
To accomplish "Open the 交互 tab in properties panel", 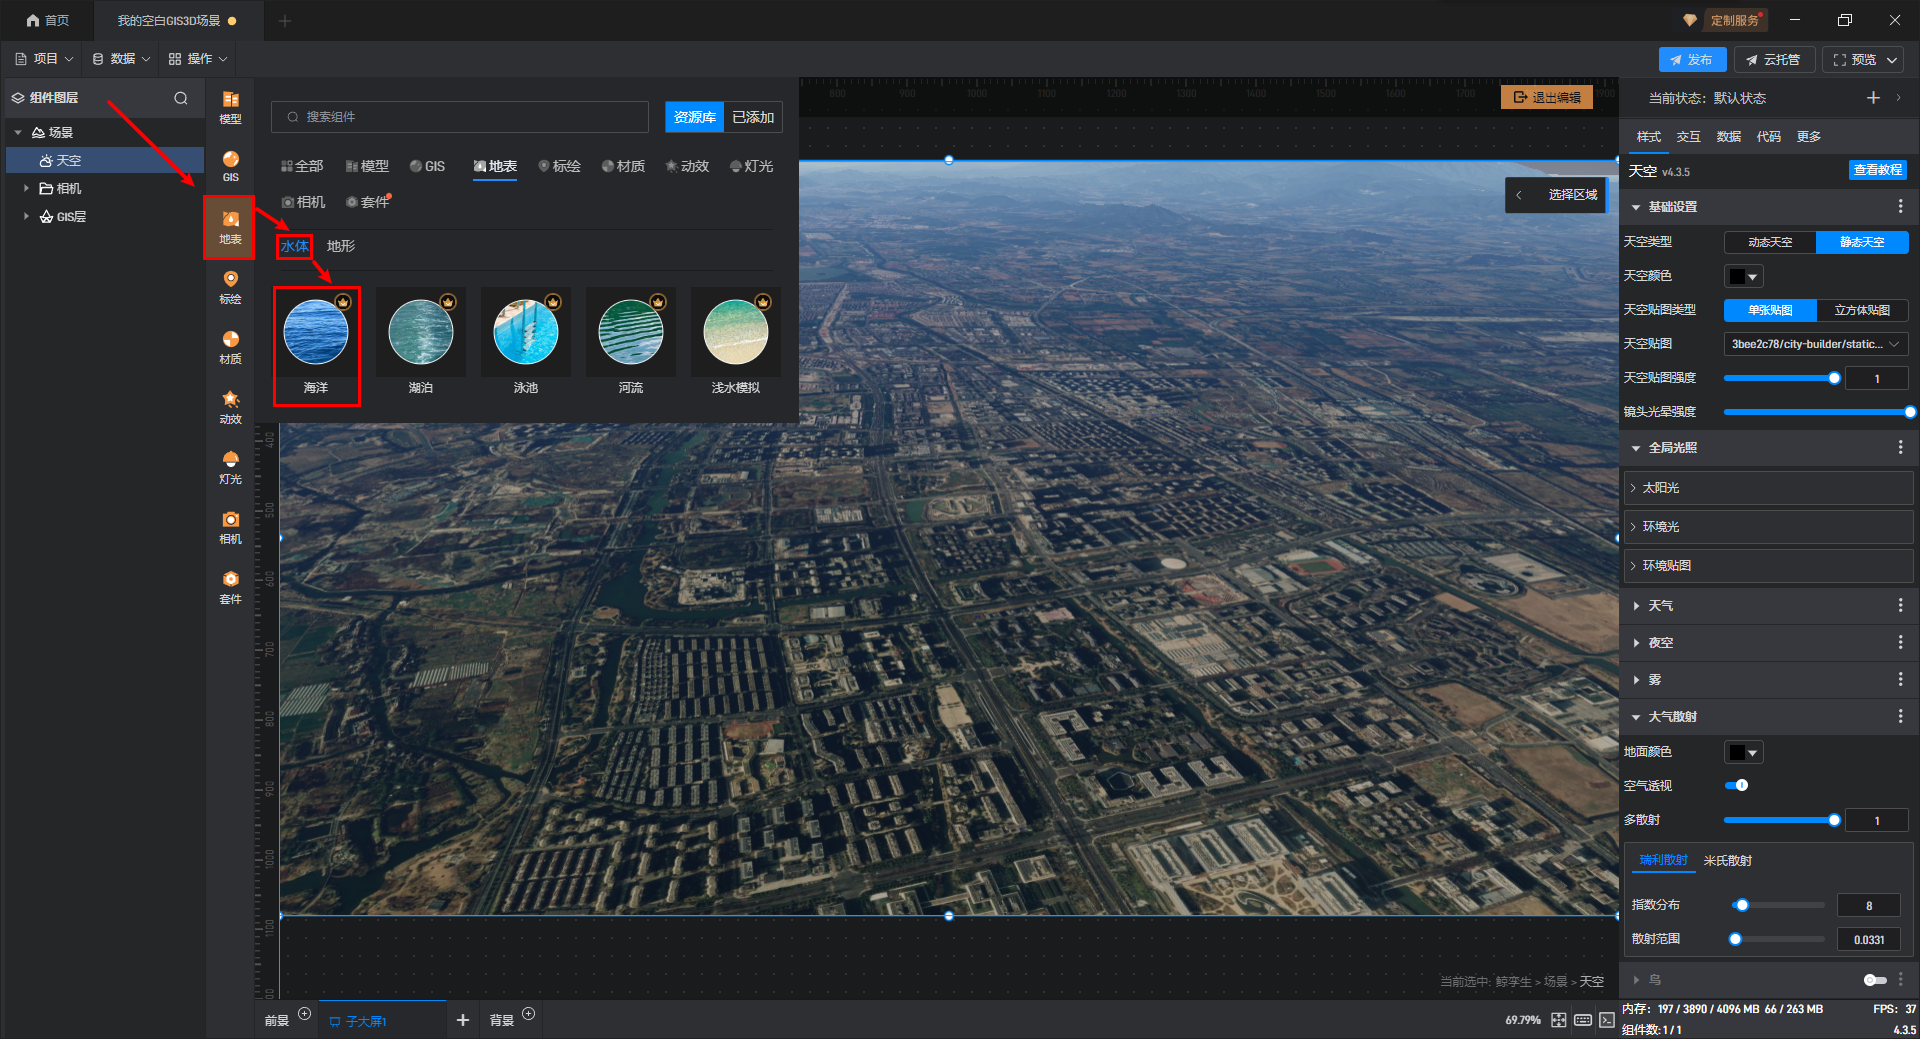I will (x=1688, y=137).
